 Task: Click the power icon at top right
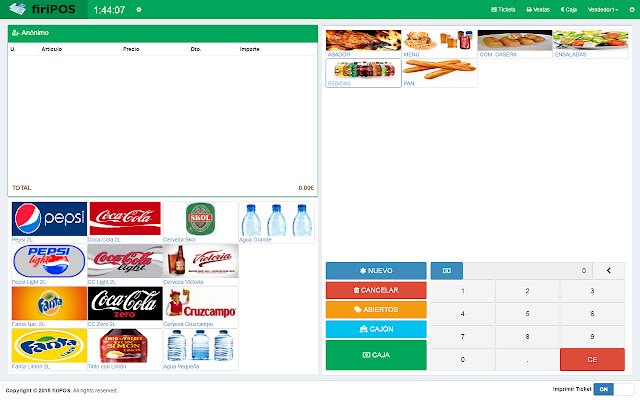pyautogui.click(x=632, y=9)
